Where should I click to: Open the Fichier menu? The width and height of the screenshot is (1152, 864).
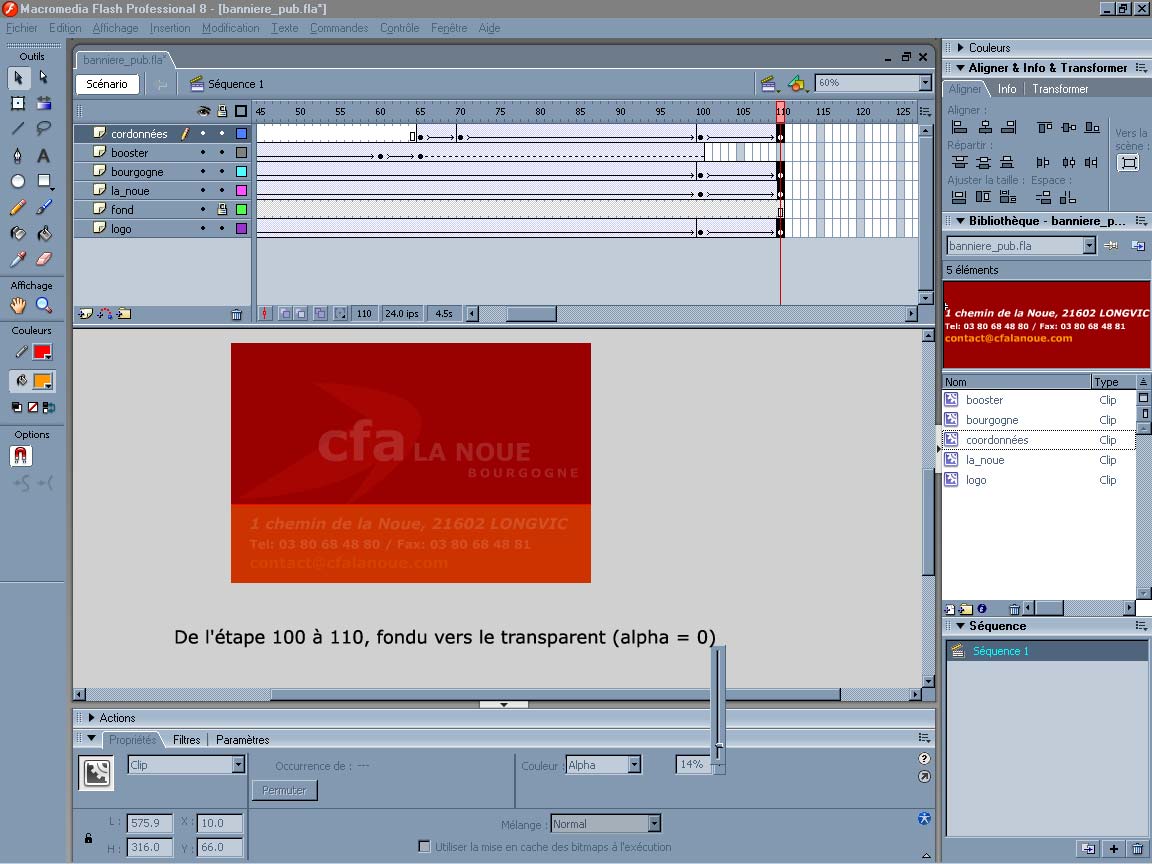click(x=21, y=28)
